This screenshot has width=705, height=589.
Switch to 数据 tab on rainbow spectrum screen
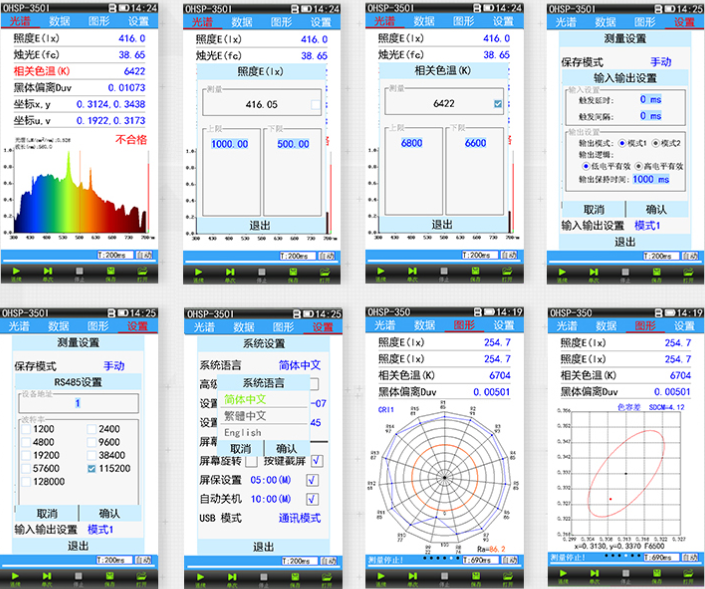pos(59,21)
